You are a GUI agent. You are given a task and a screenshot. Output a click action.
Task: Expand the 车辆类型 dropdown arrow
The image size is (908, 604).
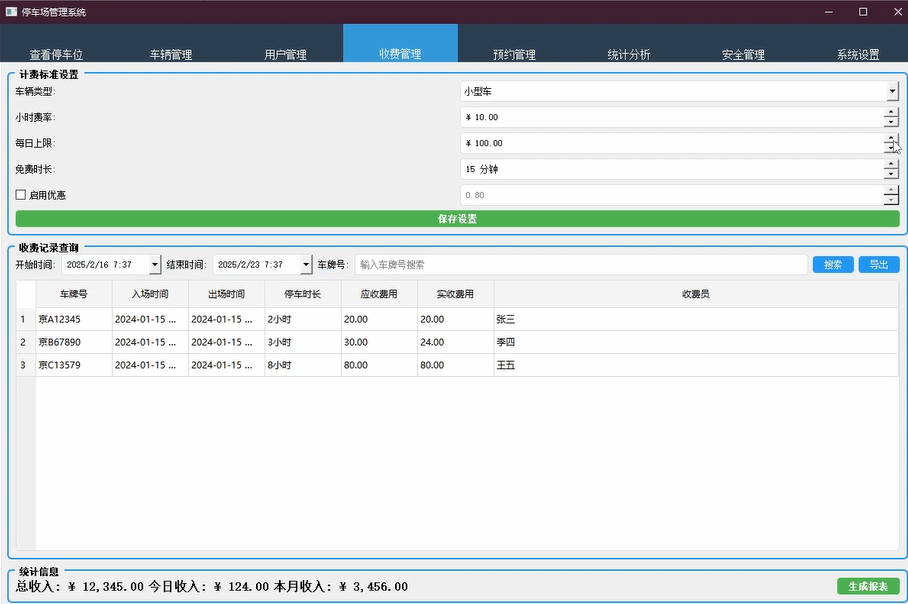tap(892, 91)
